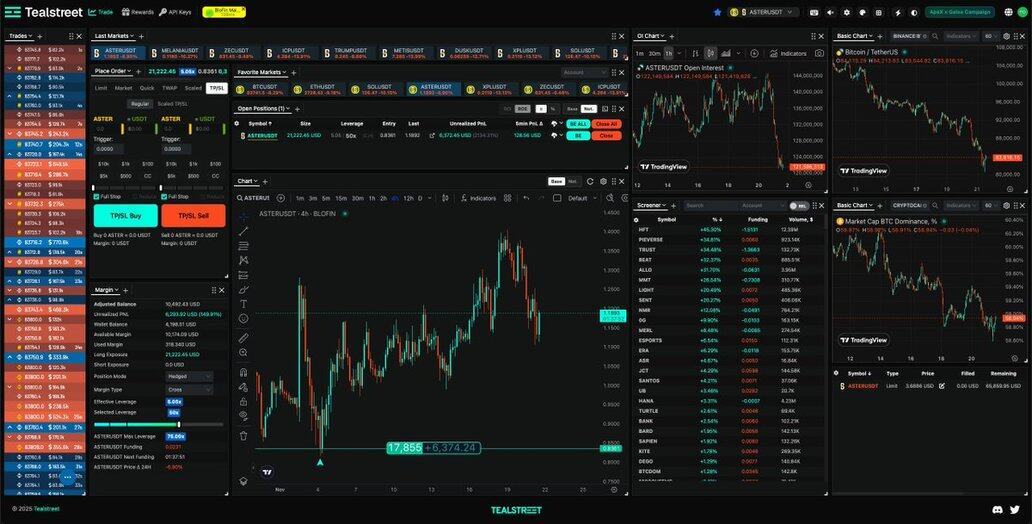Open the Margin Type Cross dropdown
This screenshot has width=1032, height=524.
coord(189,389)
